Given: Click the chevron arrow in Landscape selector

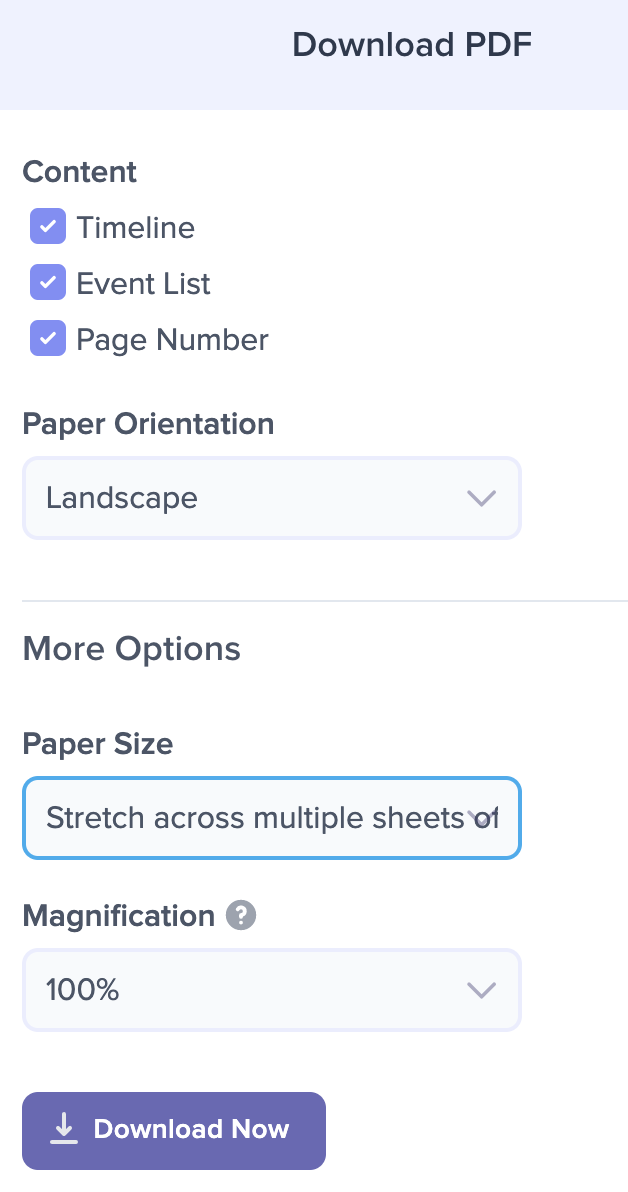Looking at the screenshot, I should coord(481,498).
